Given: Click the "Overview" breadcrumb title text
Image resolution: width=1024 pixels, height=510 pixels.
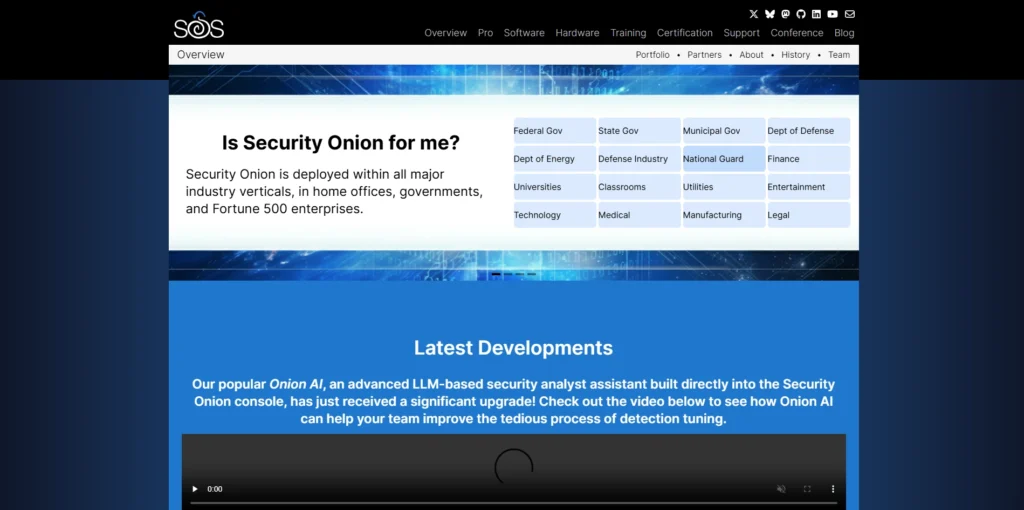Looking at the screenshot, I should click(200, 55).
